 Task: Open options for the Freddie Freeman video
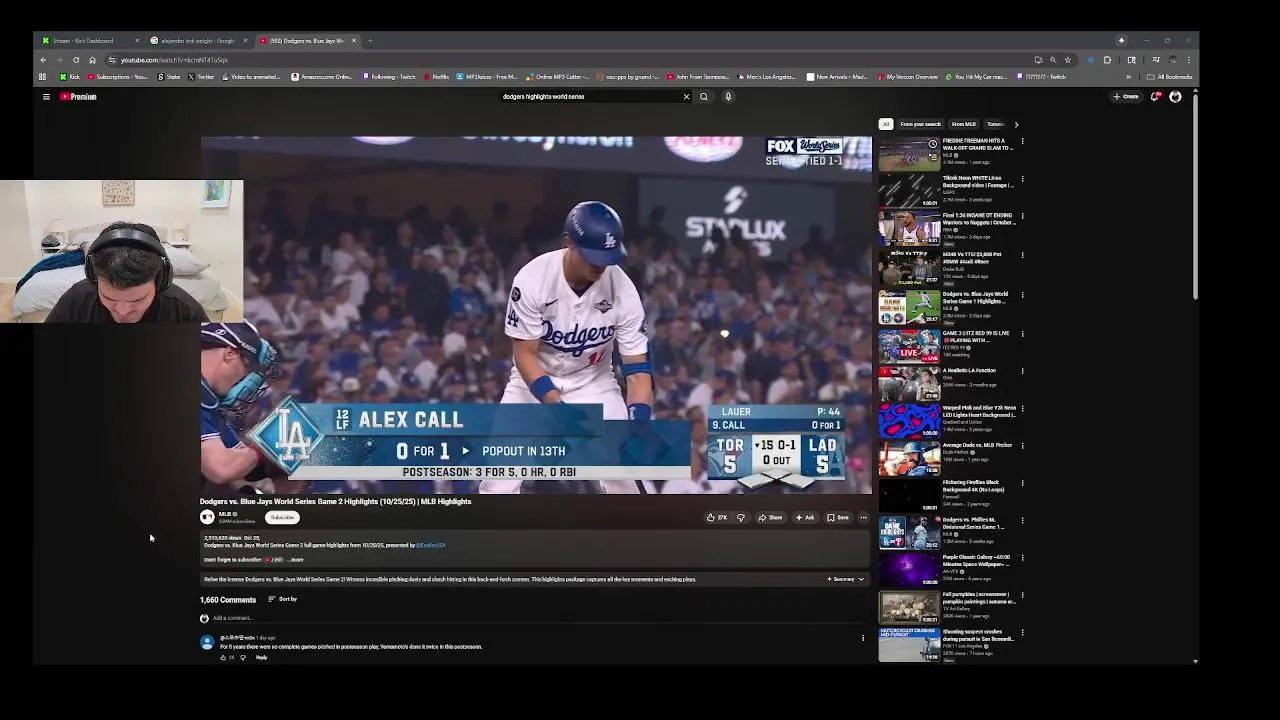(x=1022, y=141)
